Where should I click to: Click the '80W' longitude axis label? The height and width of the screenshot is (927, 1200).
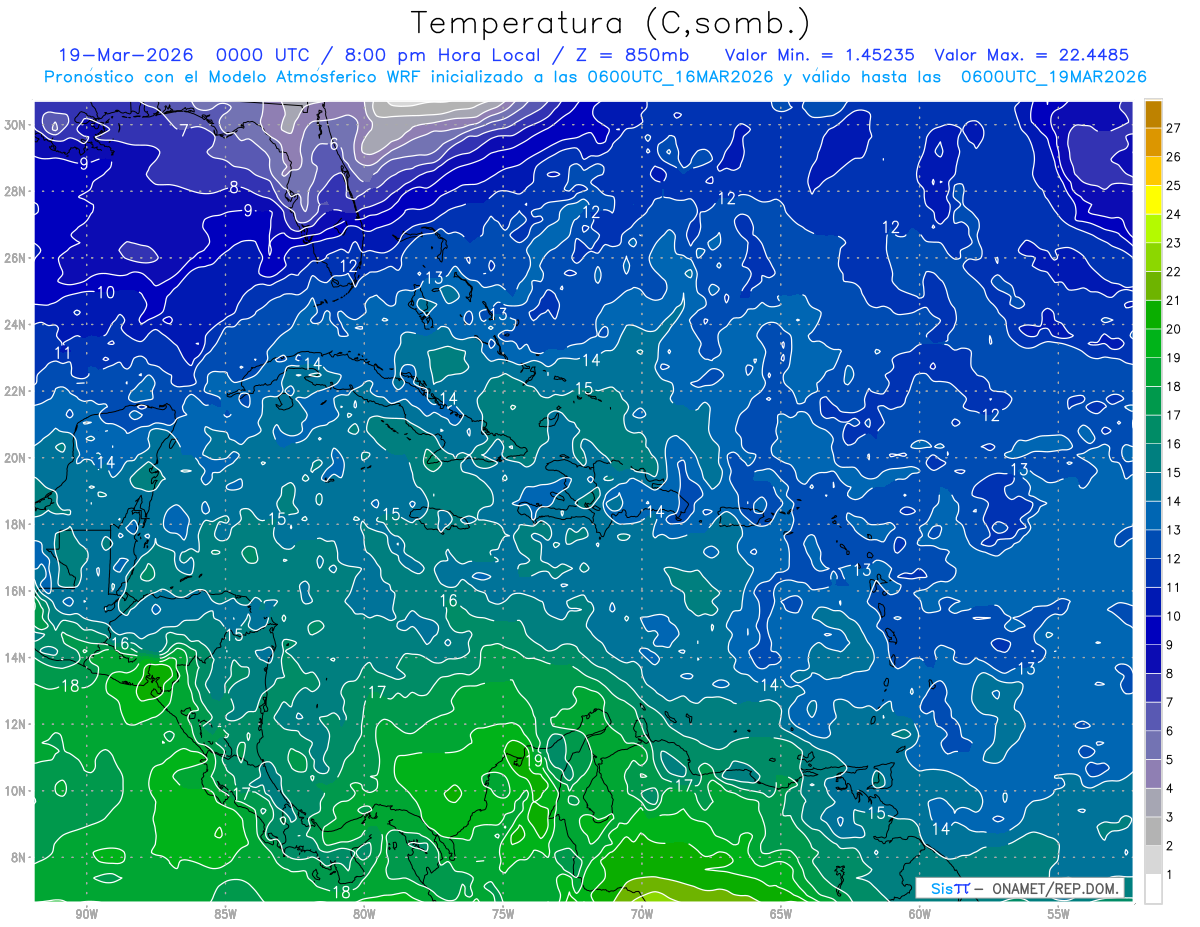click(364, 915)
